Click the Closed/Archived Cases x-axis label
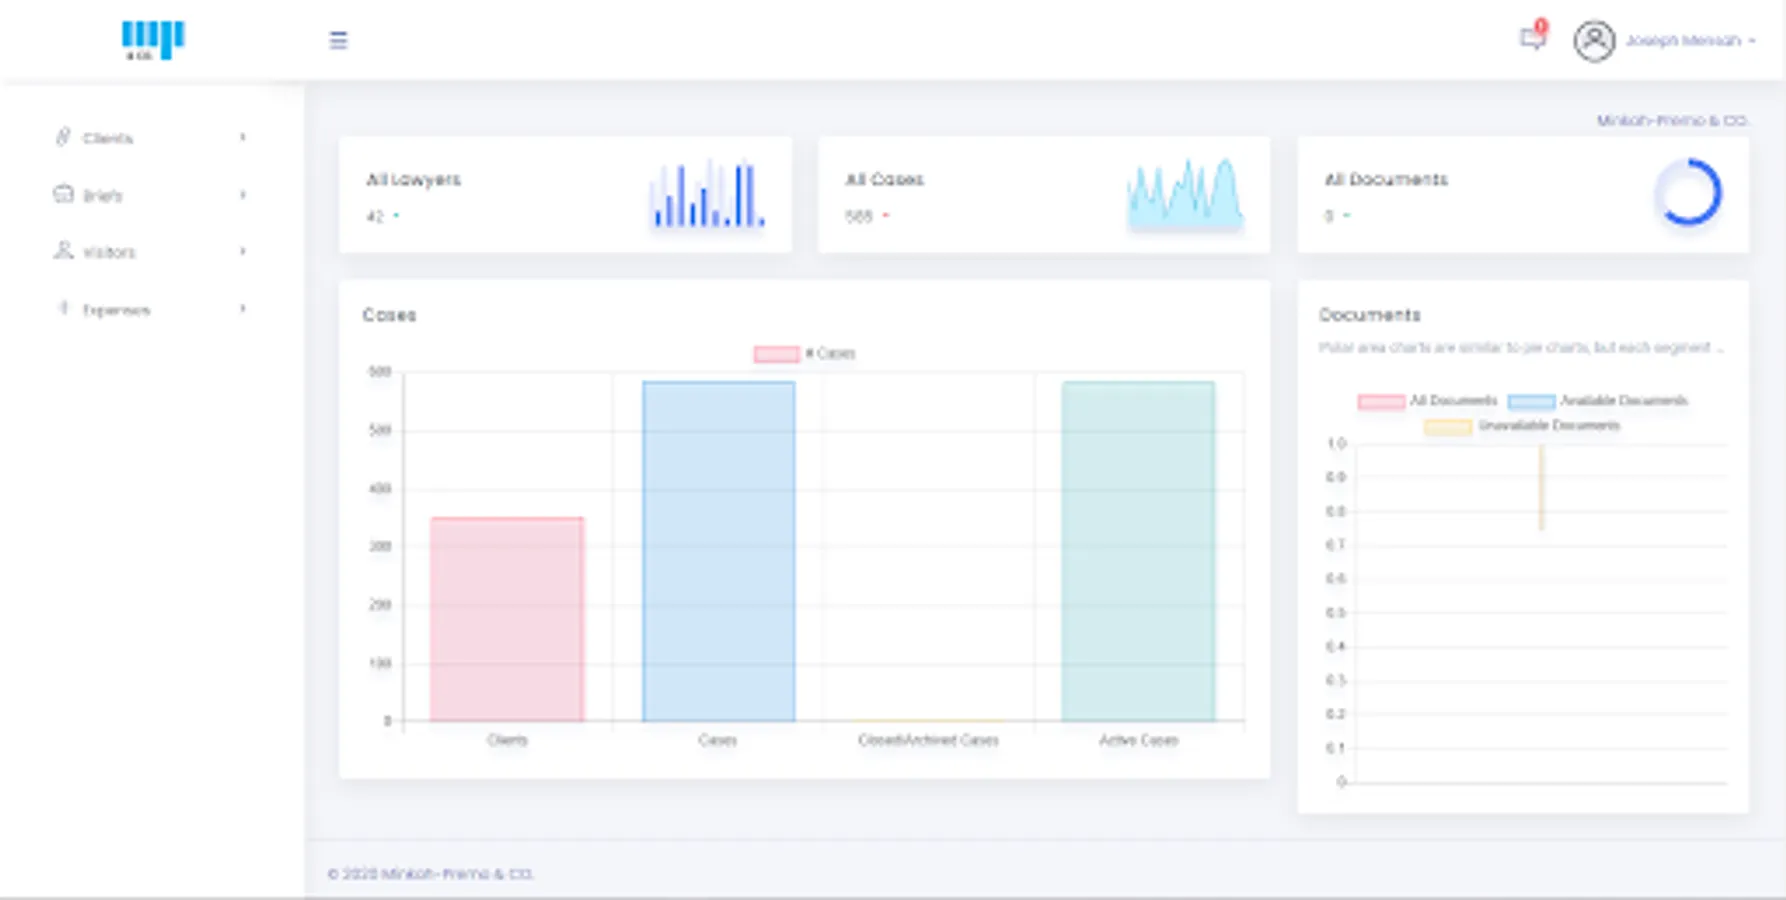1786x900 pixels. point(928,740)
